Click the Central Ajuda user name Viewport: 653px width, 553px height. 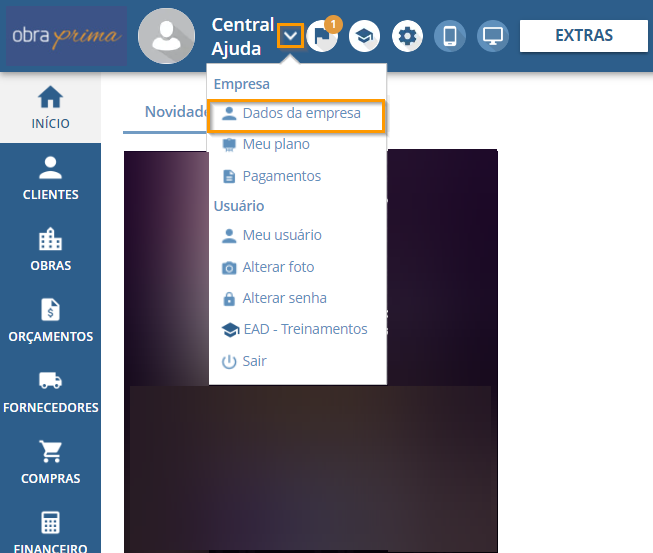pos(242,37)
